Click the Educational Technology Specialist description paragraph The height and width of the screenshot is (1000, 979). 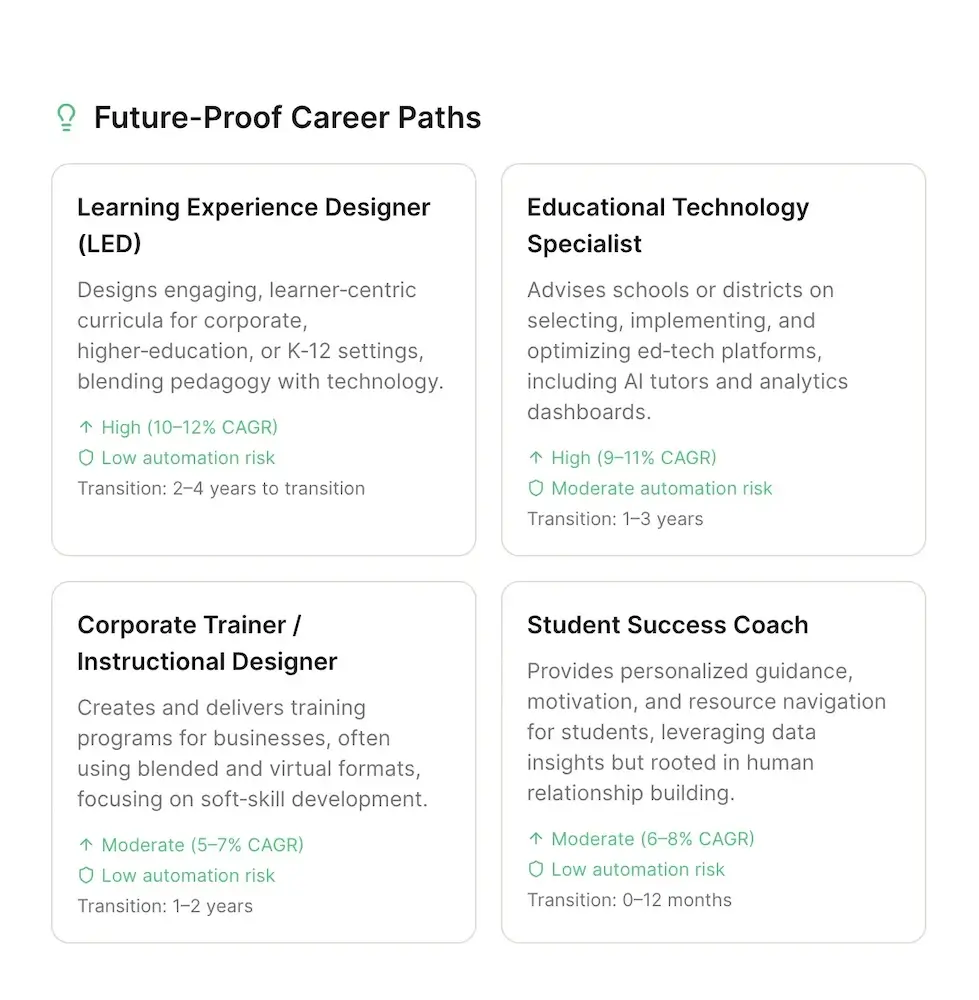687,351
